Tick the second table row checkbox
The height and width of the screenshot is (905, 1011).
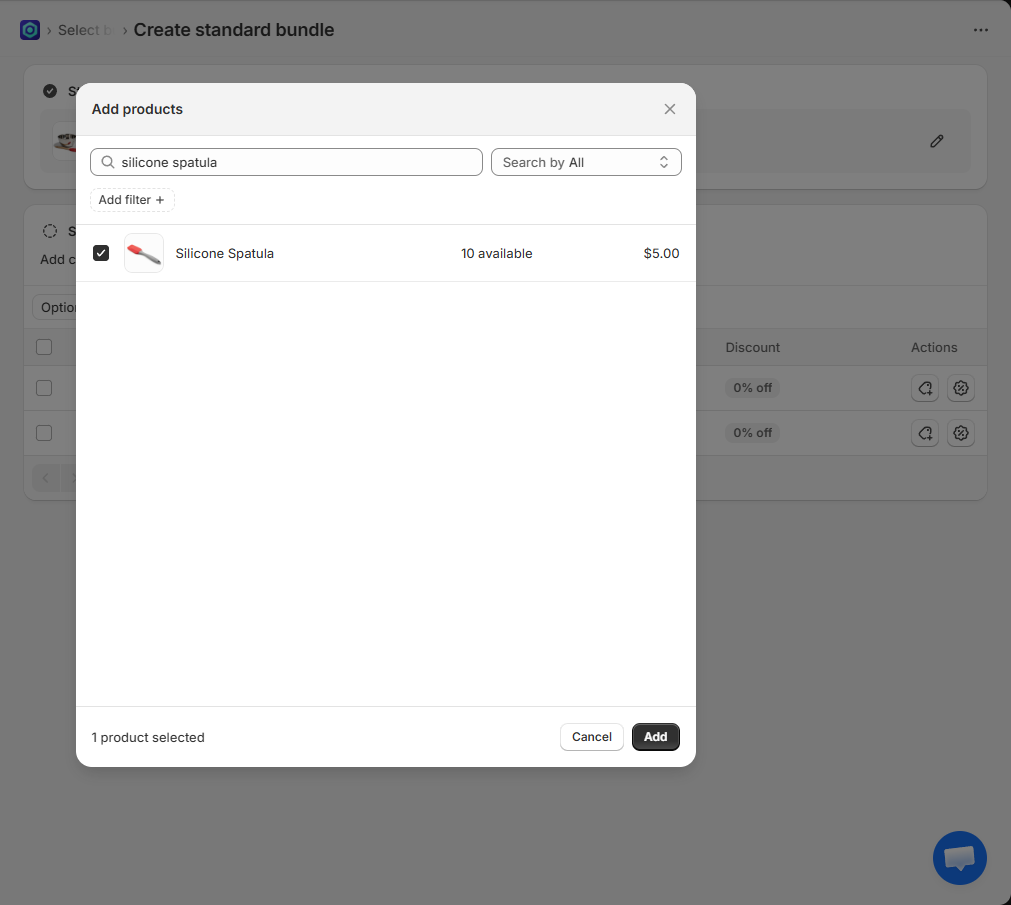point(44,433)
